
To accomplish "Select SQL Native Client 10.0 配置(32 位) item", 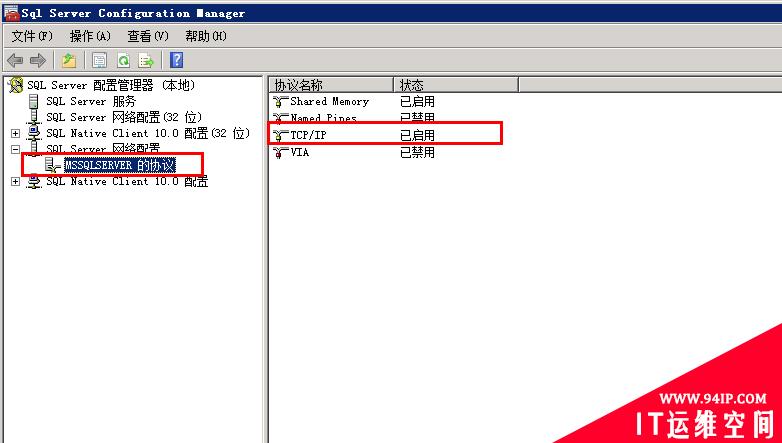I will (148, 133).
